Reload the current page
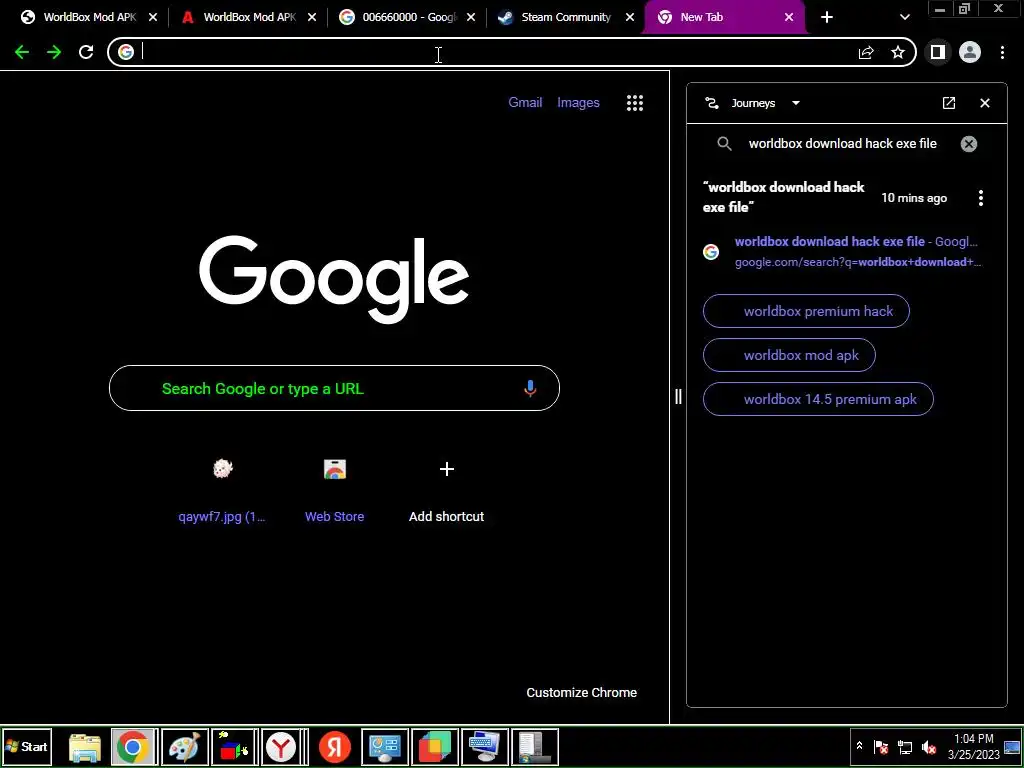The height and width of the screenshot is (768, 1024). tap(86, 52)
